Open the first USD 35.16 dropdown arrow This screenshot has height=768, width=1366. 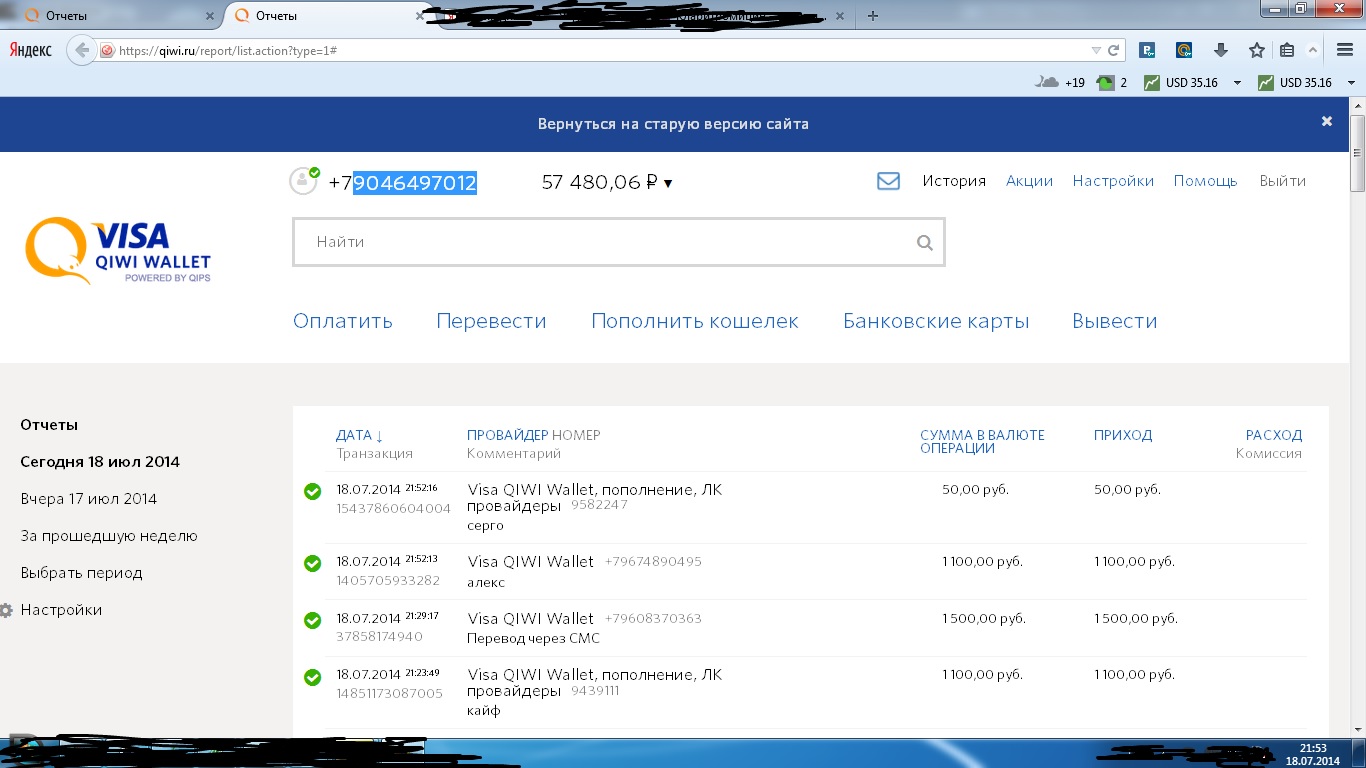pyautogui.click(x=1237, y=83)
